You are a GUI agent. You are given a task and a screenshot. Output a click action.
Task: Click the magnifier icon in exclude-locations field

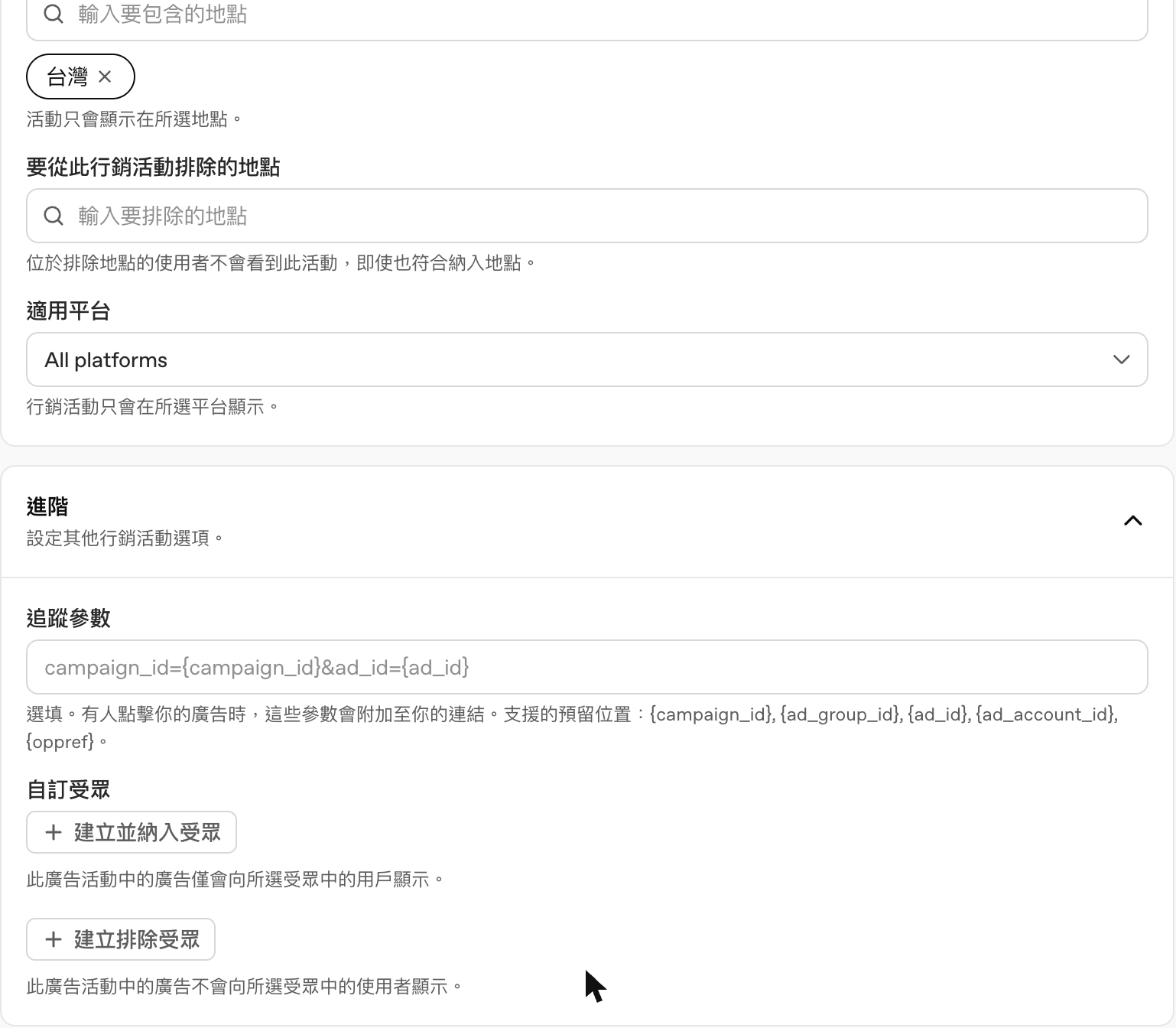point(53,216)
